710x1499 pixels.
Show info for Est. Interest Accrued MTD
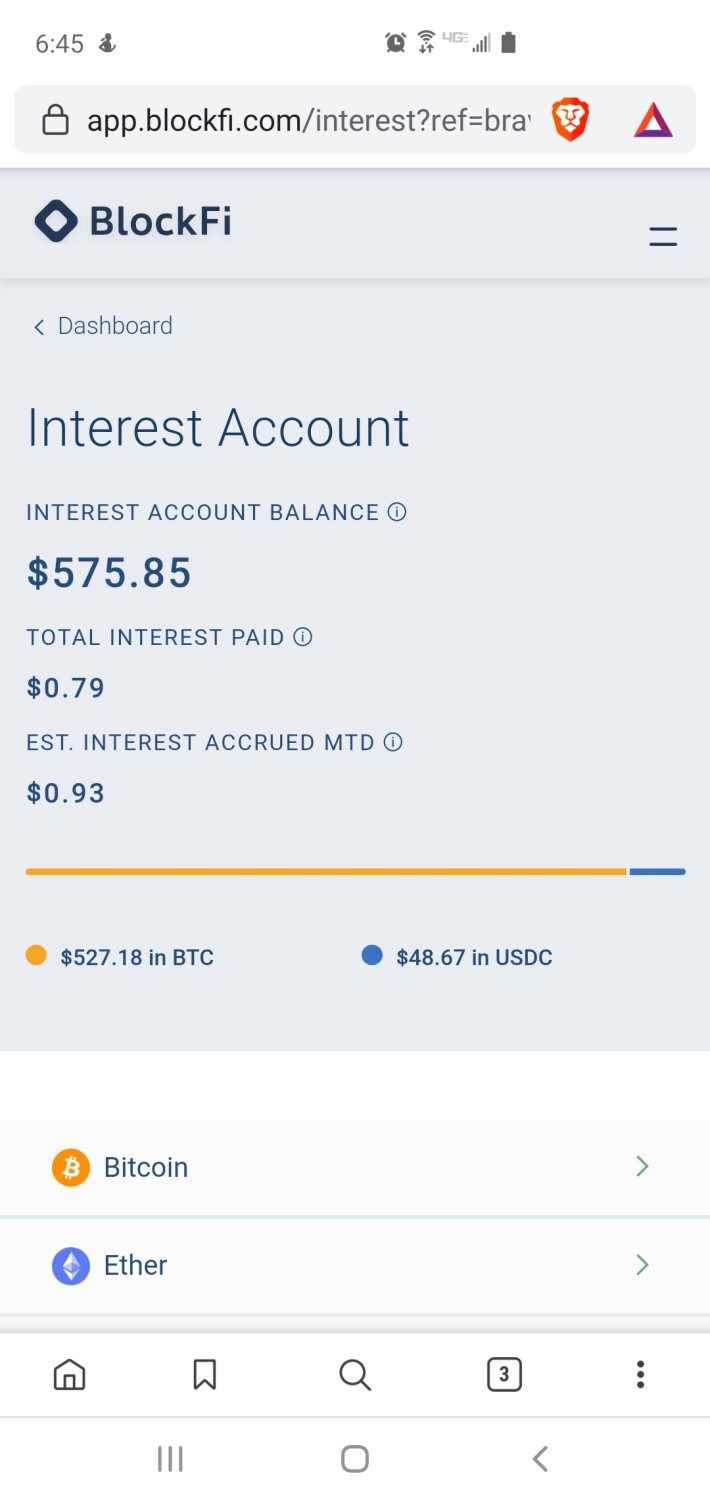click(x=393, y=742)
